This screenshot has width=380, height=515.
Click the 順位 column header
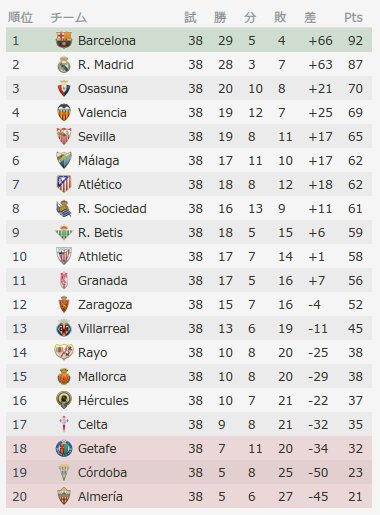[20, 17]
